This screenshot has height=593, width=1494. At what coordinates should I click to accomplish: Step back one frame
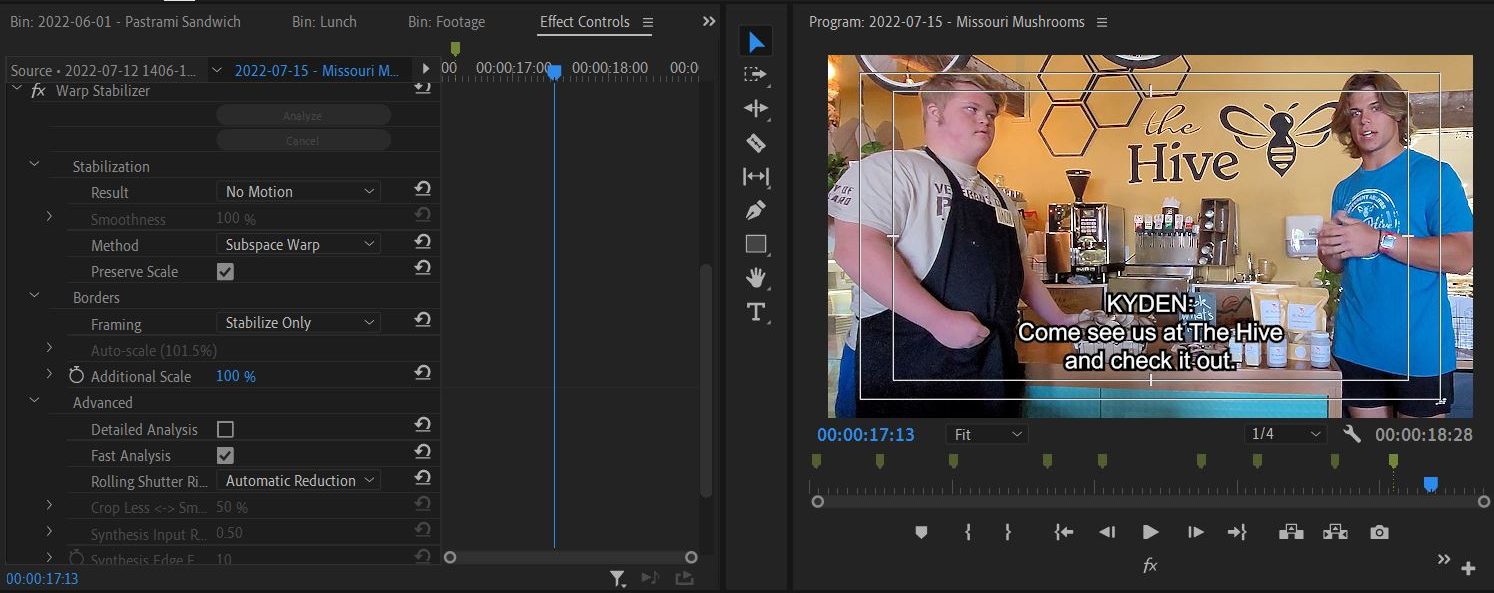coord(1107,532)
